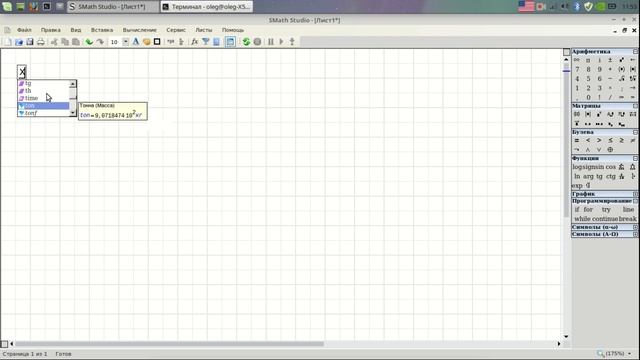Collapse the Арифметика panel
The width and height of the screenshot is (640, 360).
coord(636,51)
